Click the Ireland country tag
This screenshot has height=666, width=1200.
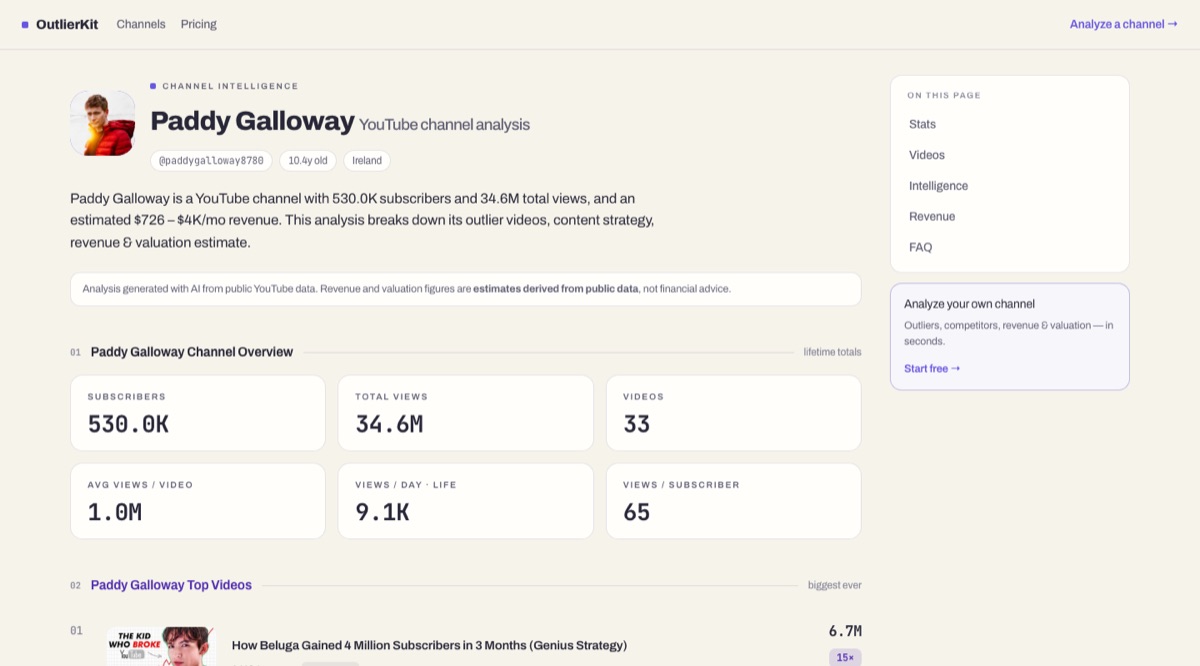tap(367, 160)
